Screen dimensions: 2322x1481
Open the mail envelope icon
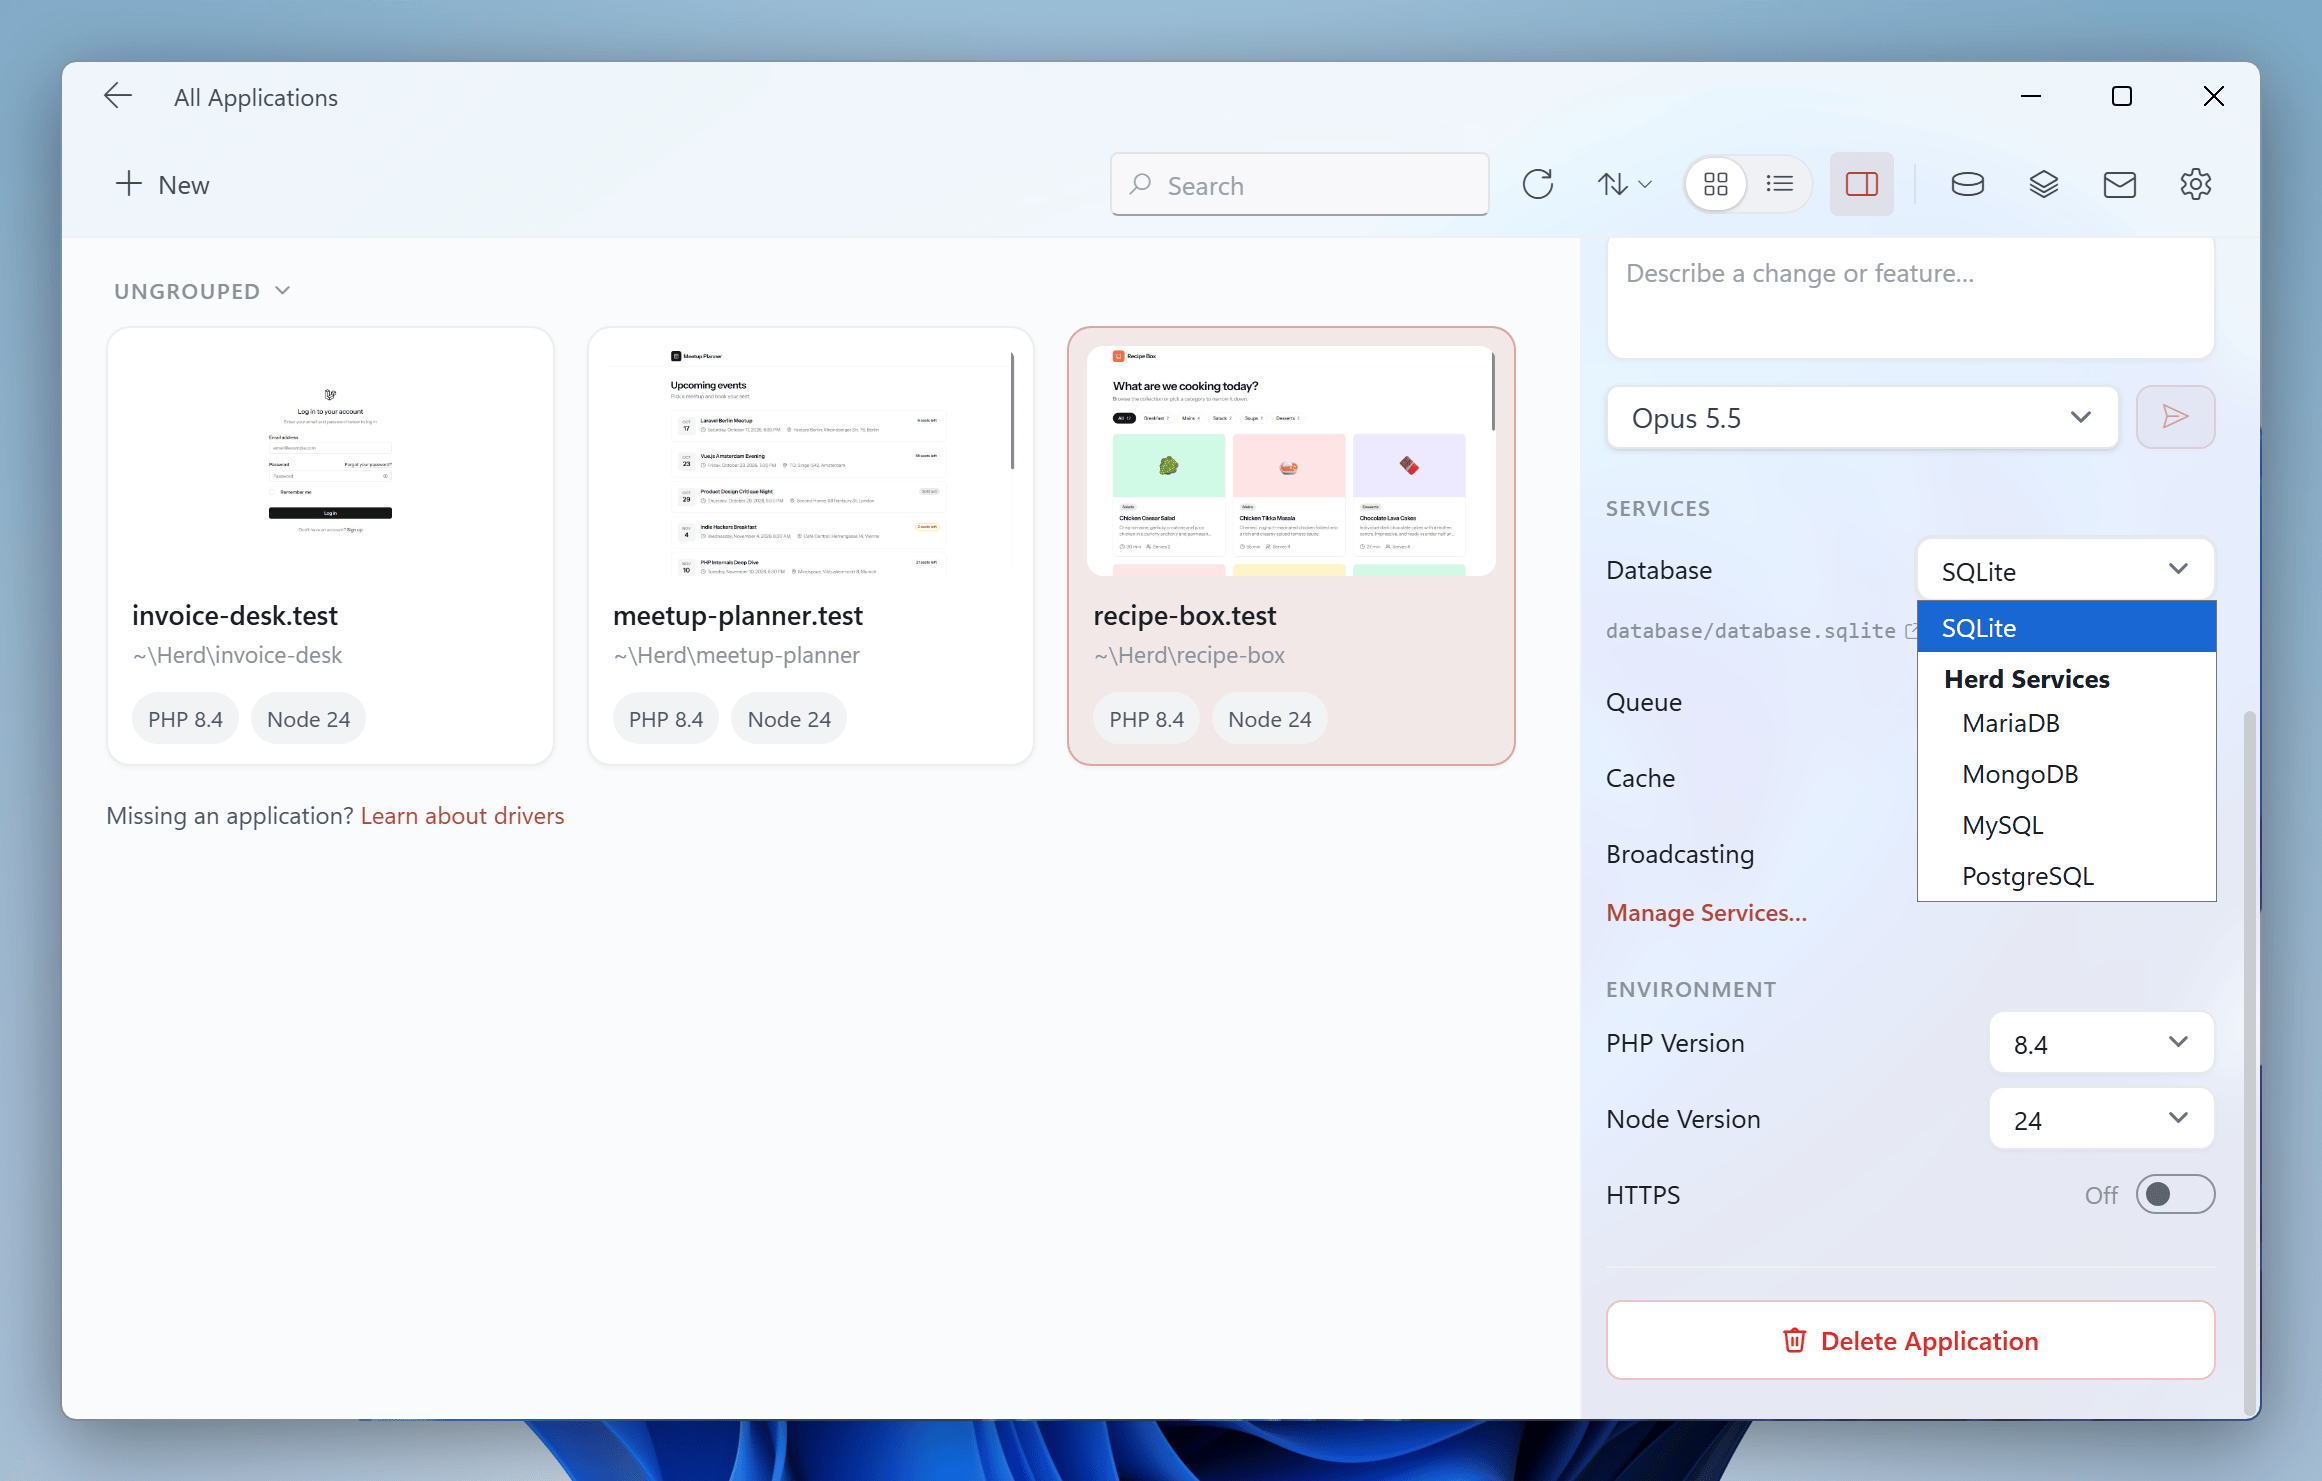[x=2119, y=185]
